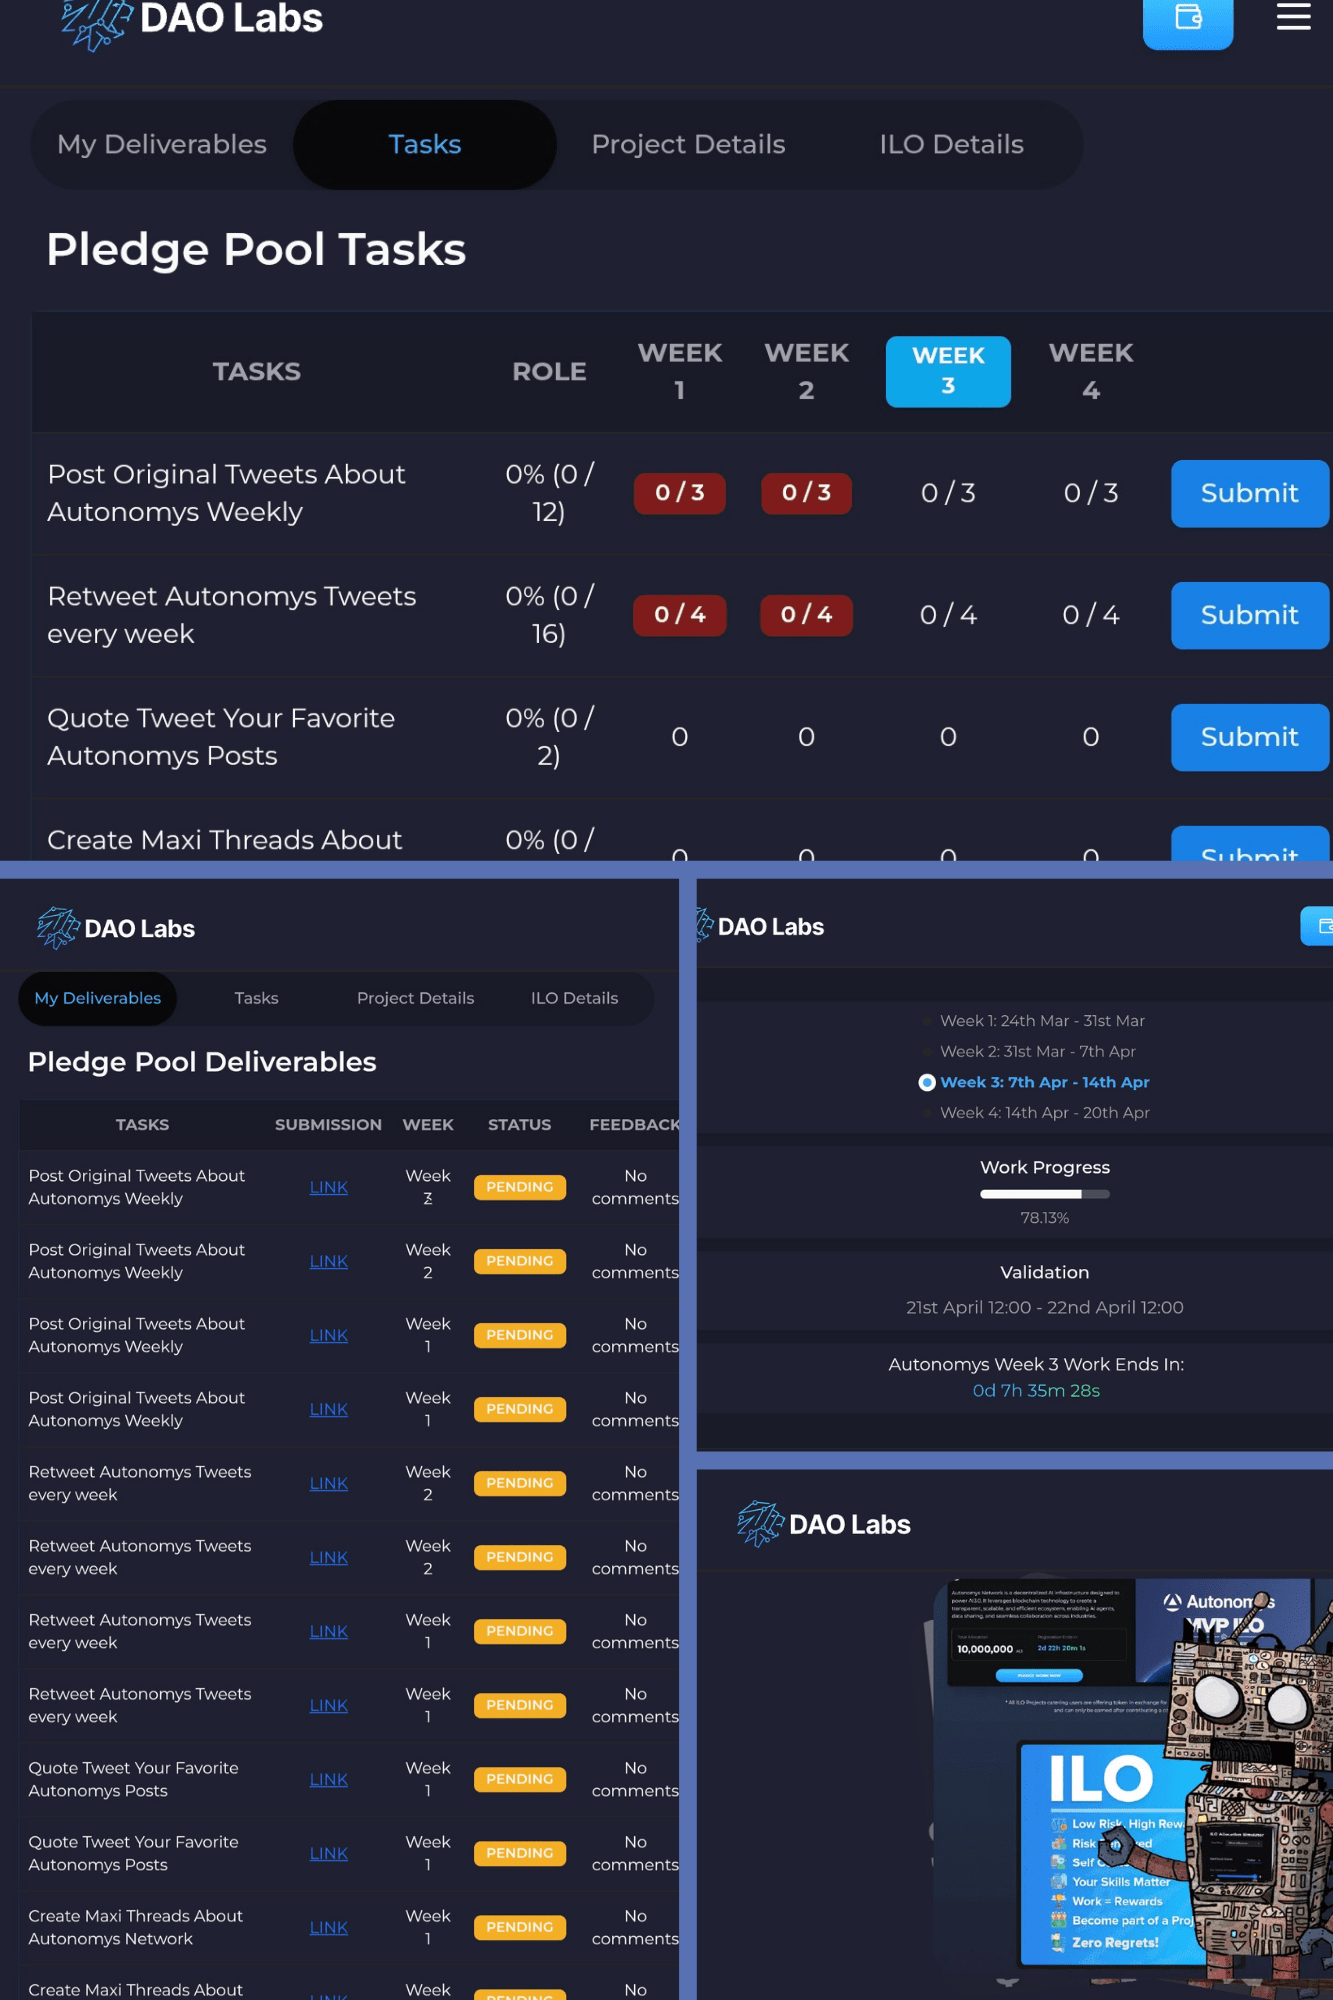The height and width of the screenshot is (2000, 1333).
Task: Switch to Tasks tab in the Deliverables panel
Action: pyautogui.click(x=256, y=998)
